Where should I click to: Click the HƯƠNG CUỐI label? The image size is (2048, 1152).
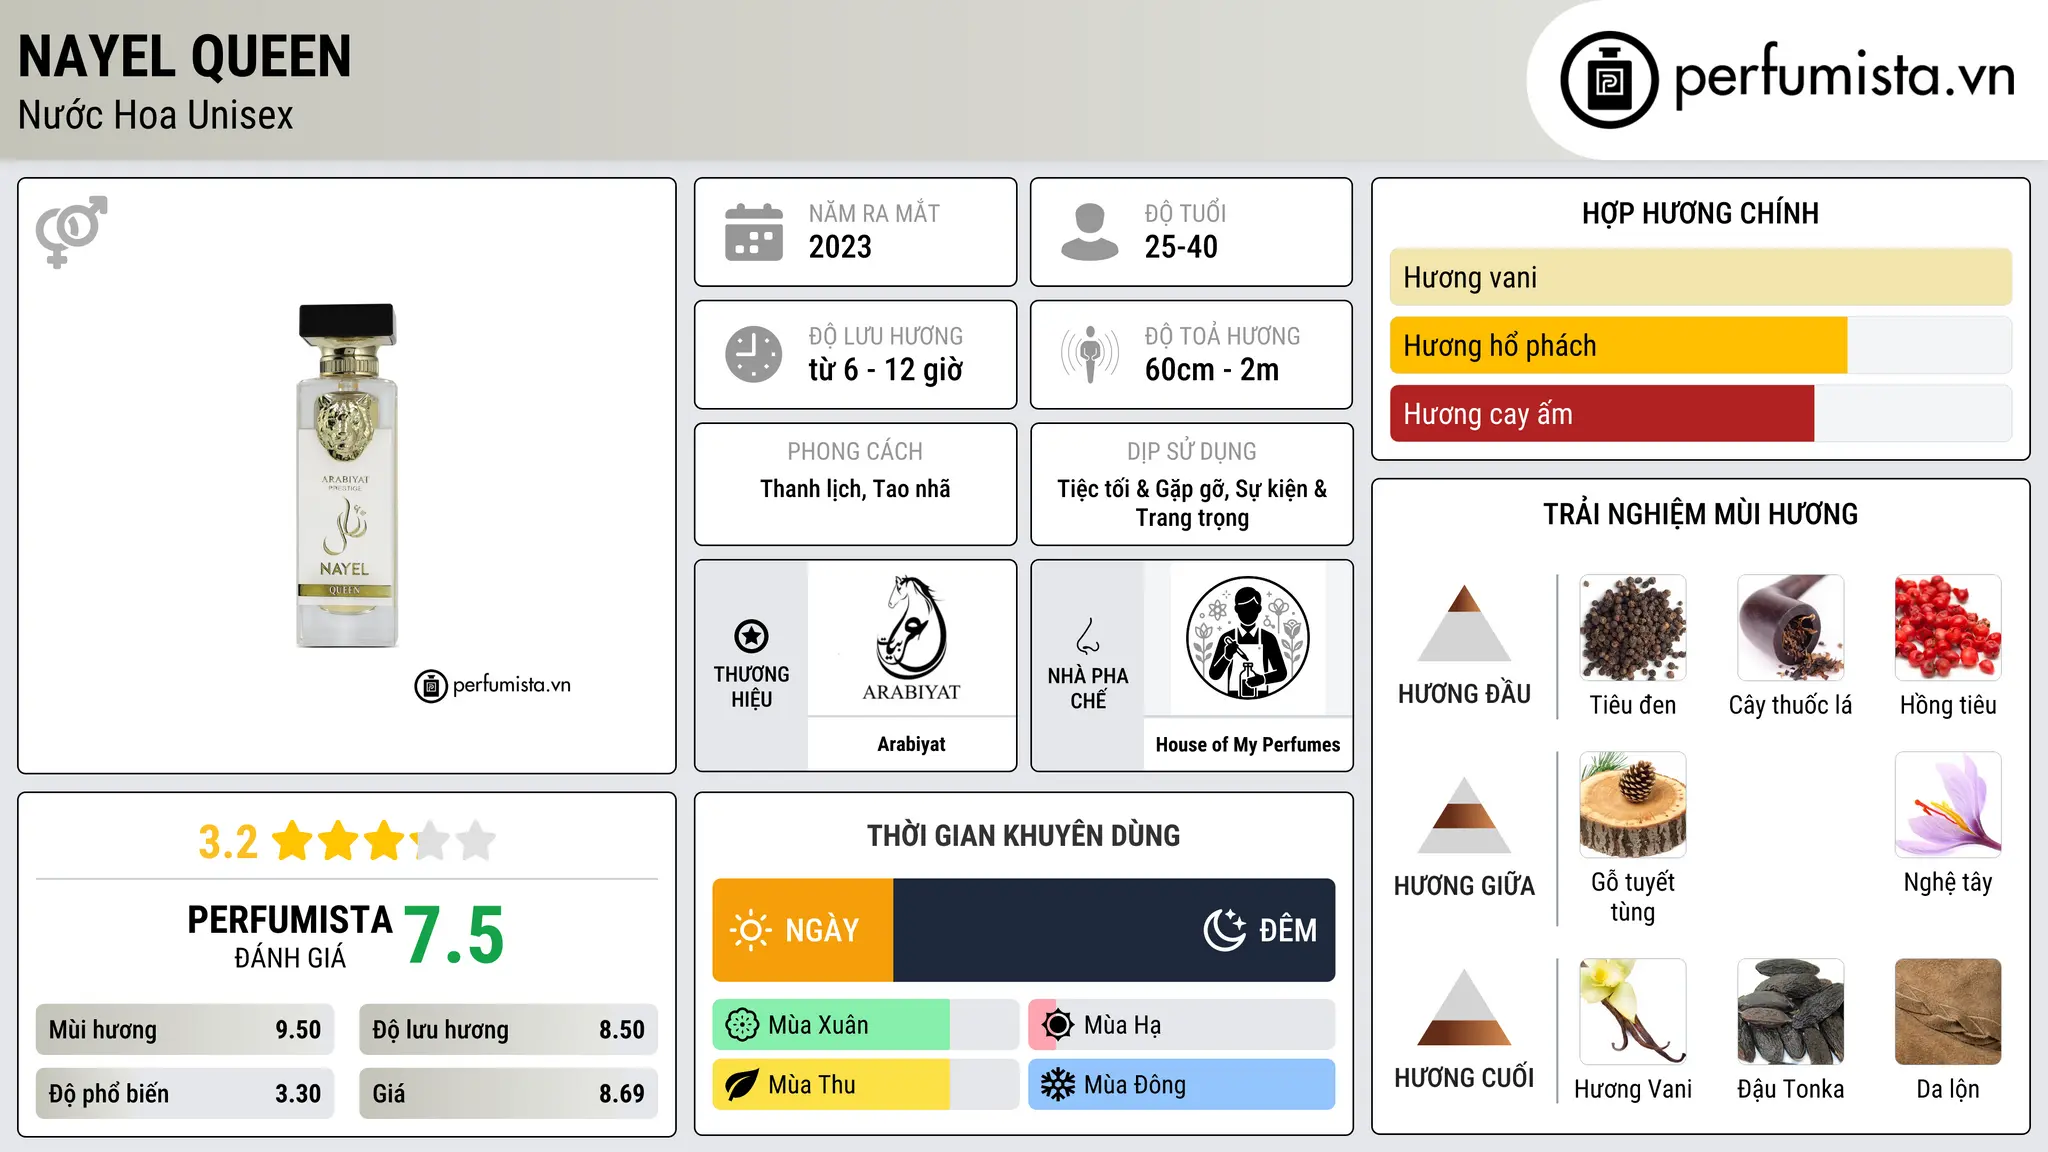[1464, 1078]
